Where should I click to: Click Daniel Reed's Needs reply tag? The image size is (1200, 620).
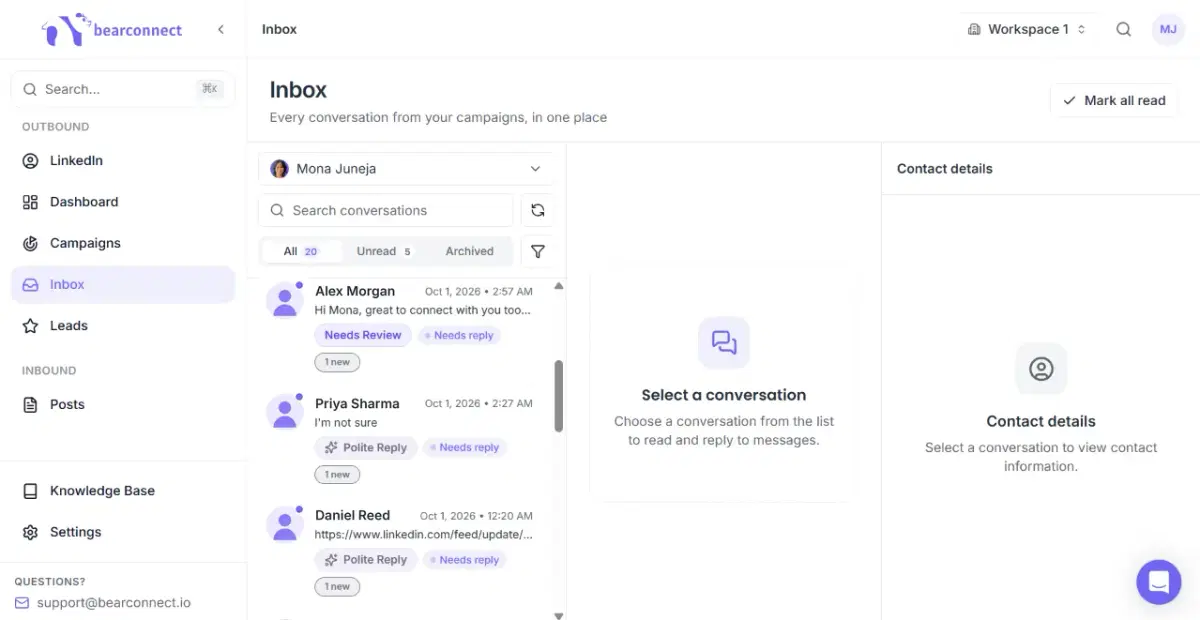click(x=465, y=560)
